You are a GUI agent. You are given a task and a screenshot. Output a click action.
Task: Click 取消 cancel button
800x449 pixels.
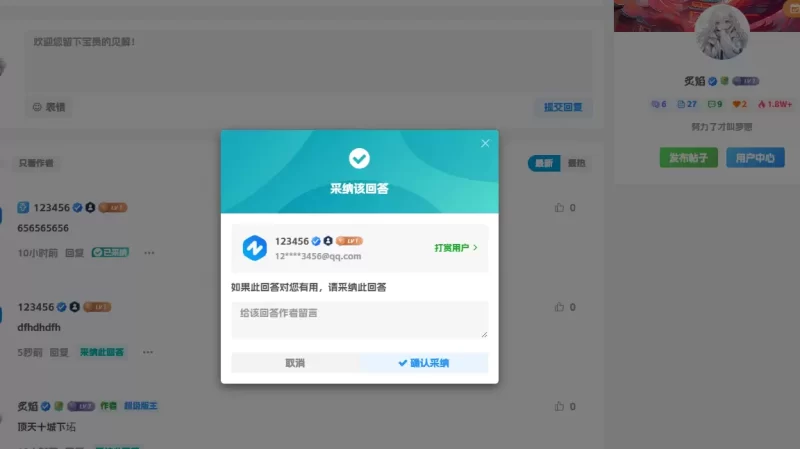(x=295, y=363)
